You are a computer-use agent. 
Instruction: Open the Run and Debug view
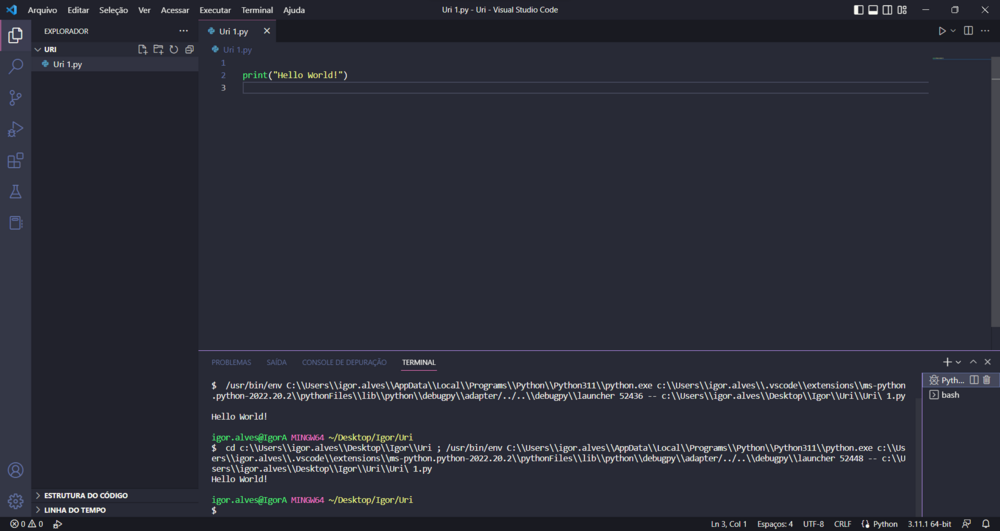point(15,129)
